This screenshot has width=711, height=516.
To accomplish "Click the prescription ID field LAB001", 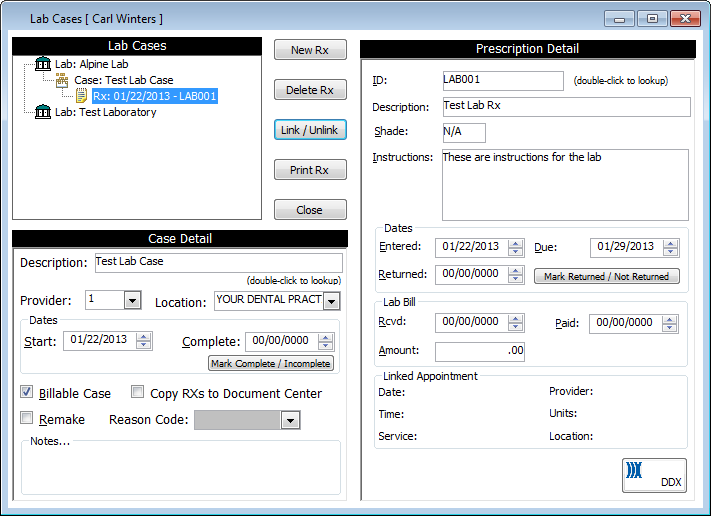I will [503, 80].
